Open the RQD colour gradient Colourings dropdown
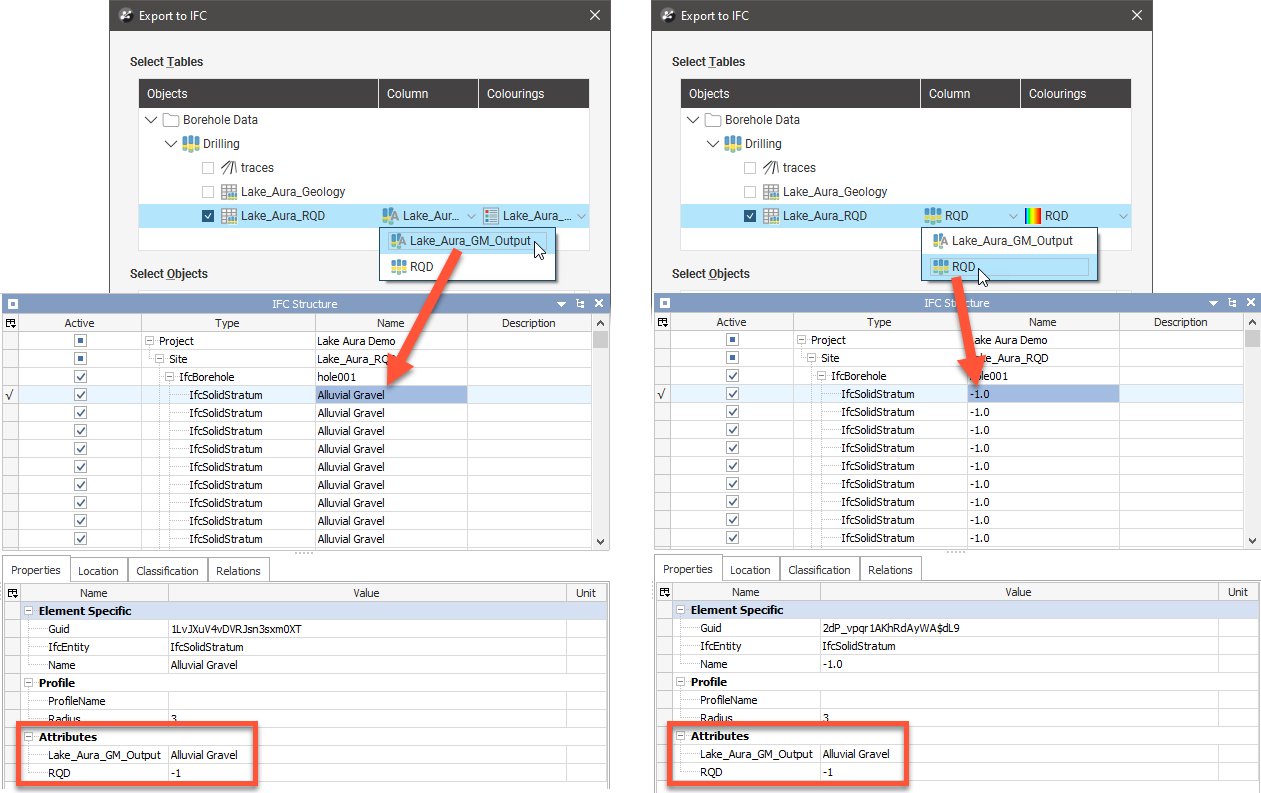Viewport: 1261px width, 793px height. 1122,216
